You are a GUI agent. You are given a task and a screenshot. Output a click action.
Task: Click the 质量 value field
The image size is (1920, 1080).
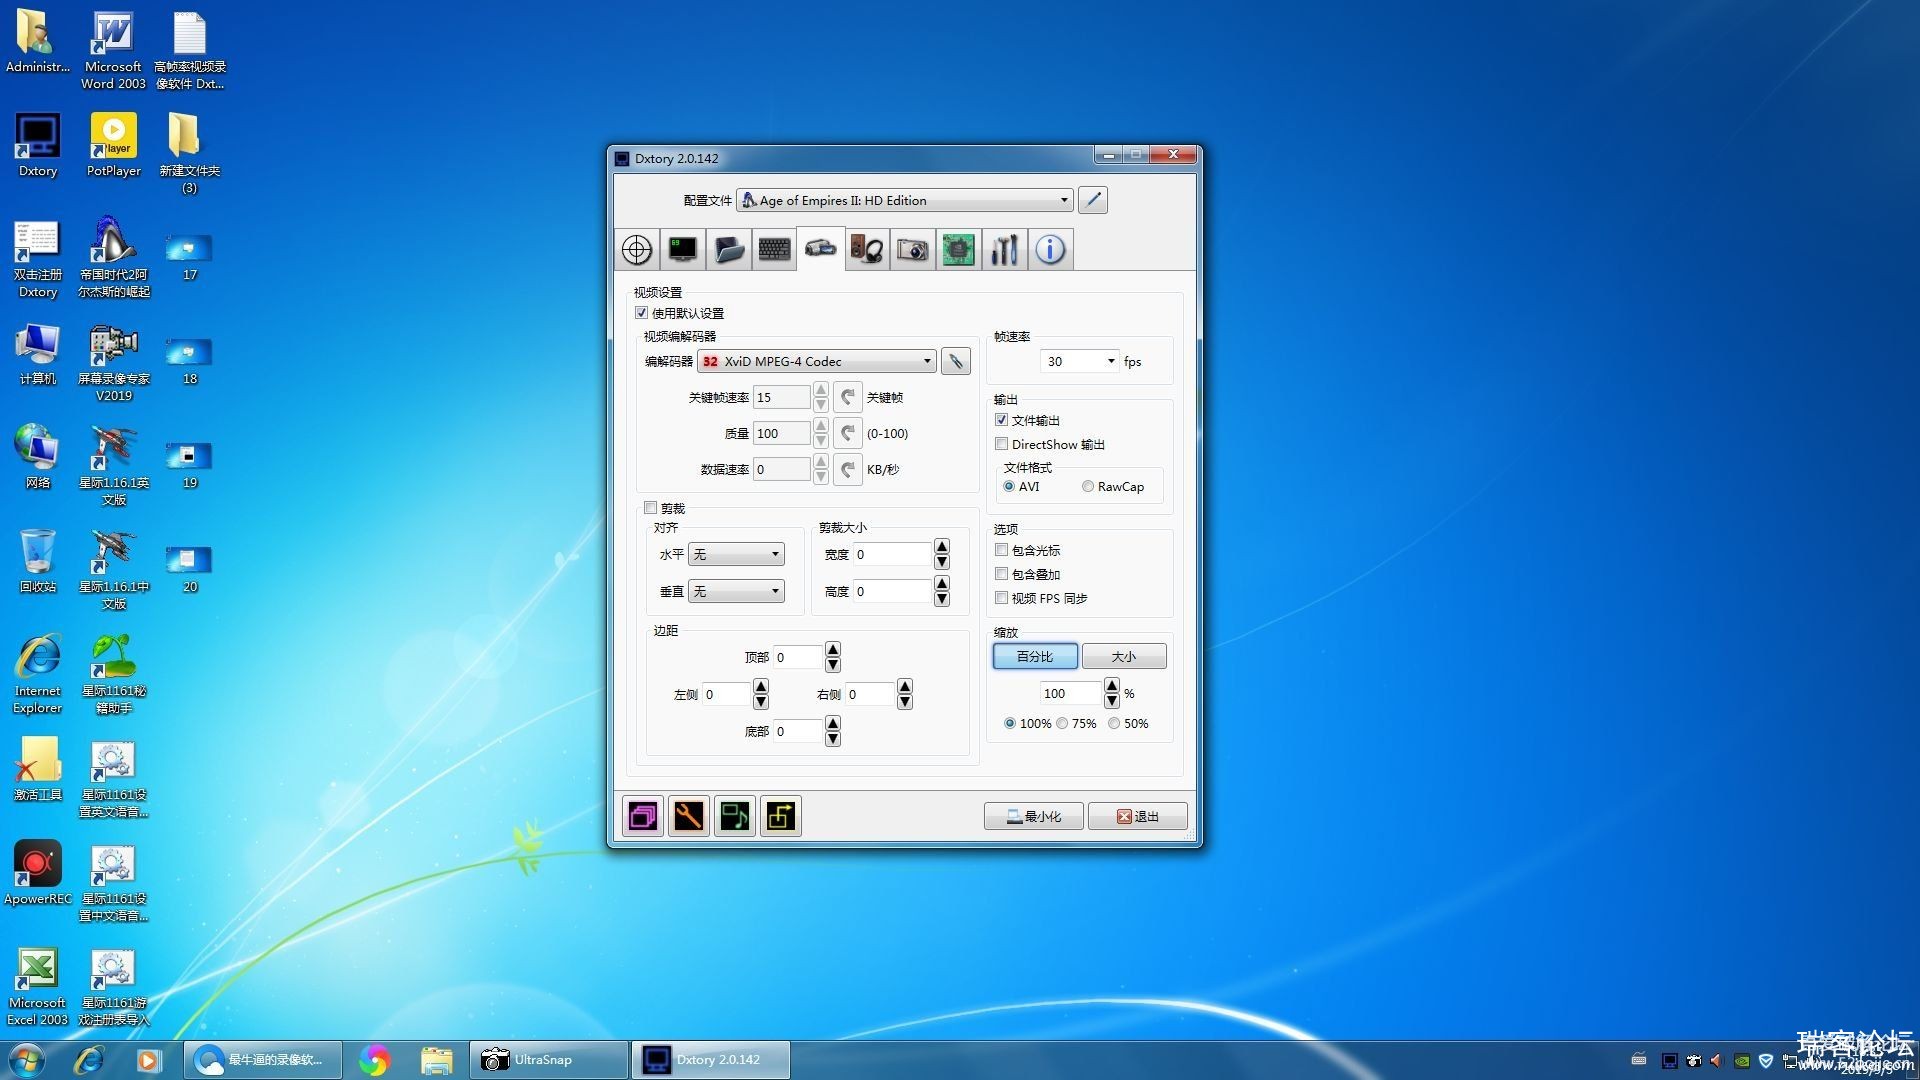click(782, 433)
